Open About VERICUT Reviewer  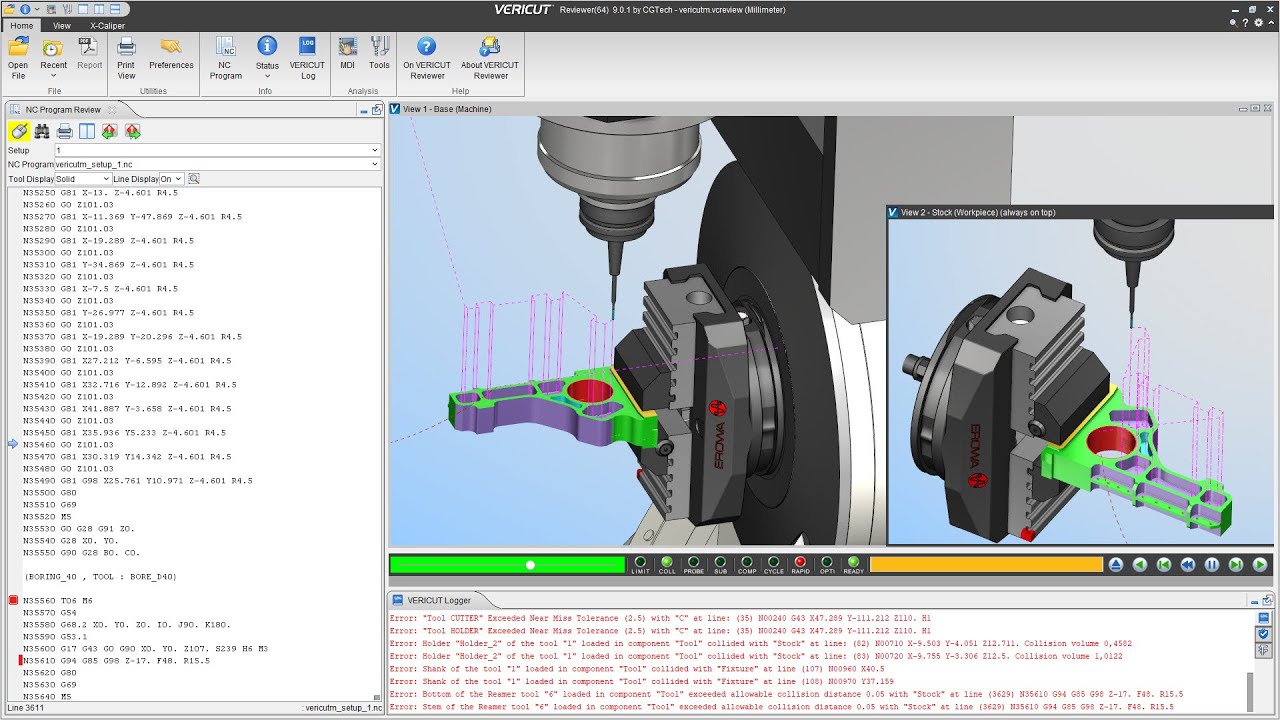coord(490,57)
